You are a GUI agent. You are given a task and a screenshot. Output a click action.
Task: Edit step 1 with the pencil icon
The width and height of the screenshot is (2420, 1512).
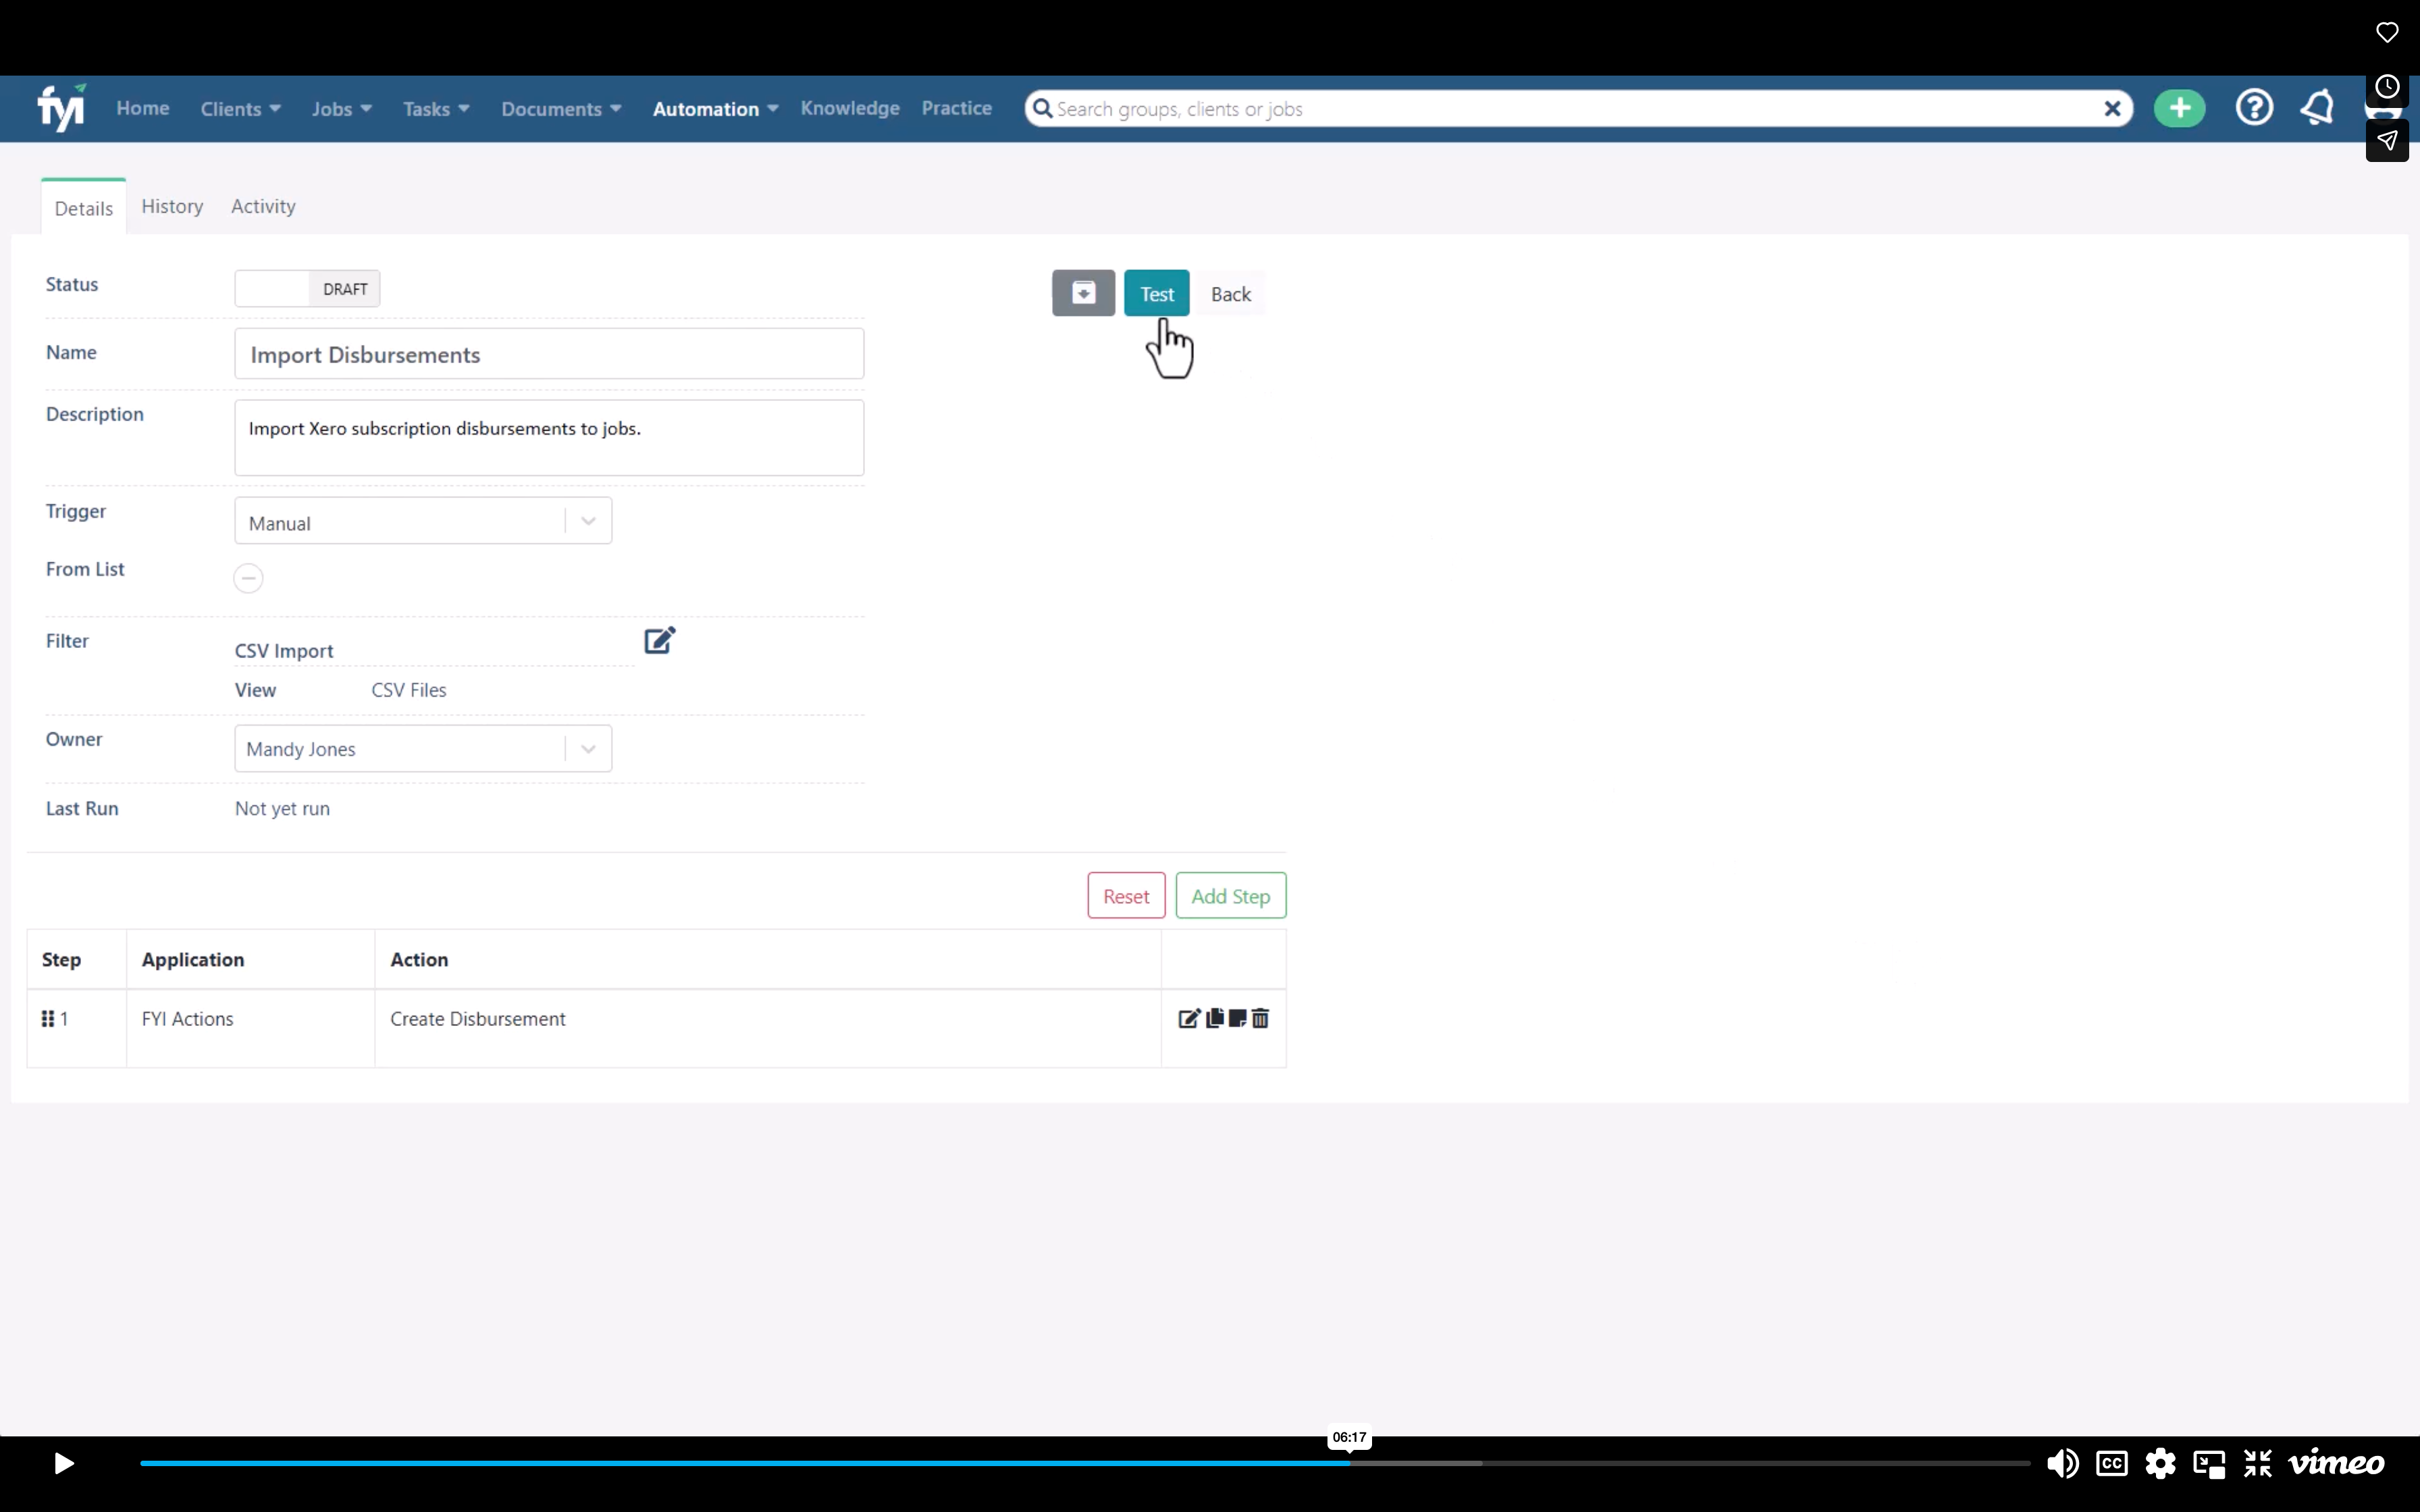tap(1189, 1018)
